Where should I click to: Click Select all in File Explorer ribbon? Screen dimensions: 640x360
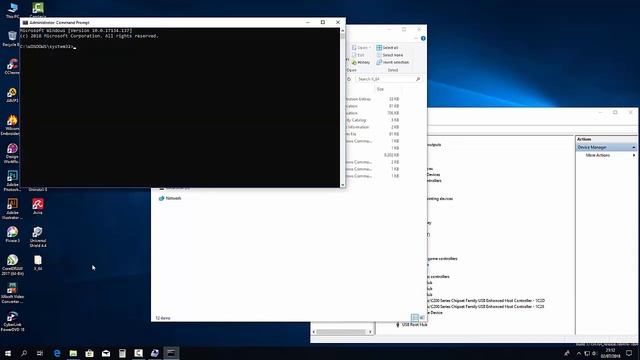click(387, 48)
